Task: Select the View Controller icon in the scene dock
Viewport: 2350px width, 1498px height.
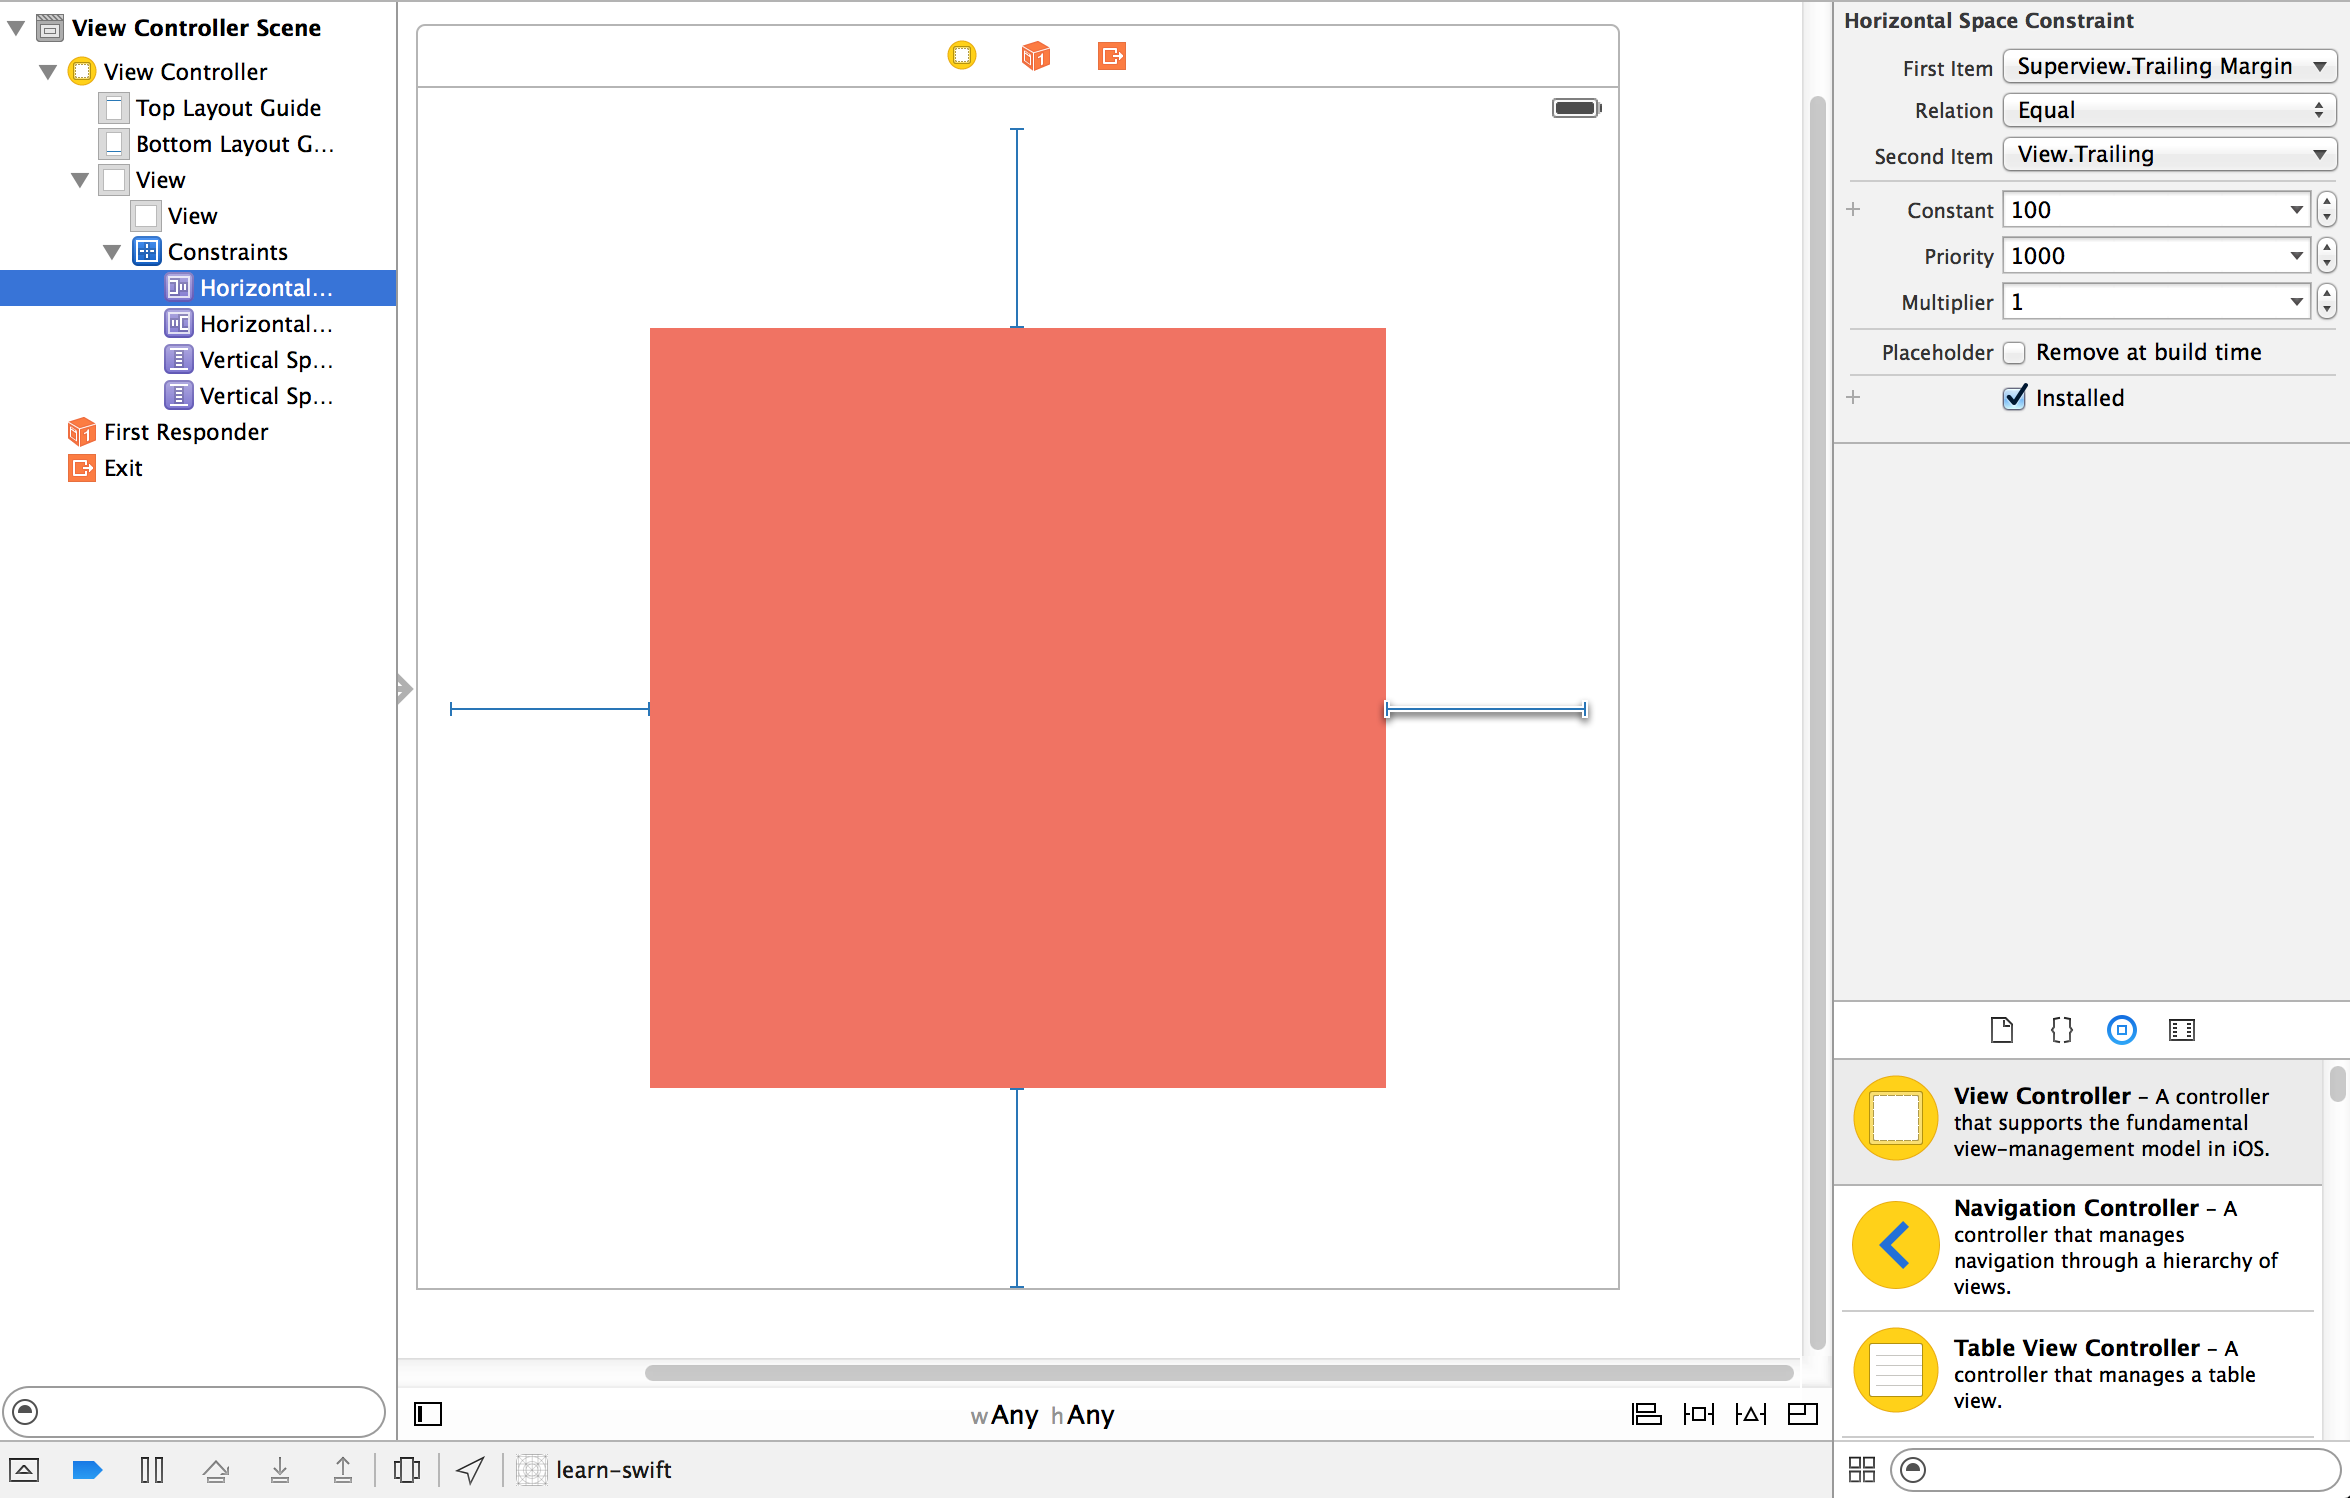Action: tap(961, 56)
